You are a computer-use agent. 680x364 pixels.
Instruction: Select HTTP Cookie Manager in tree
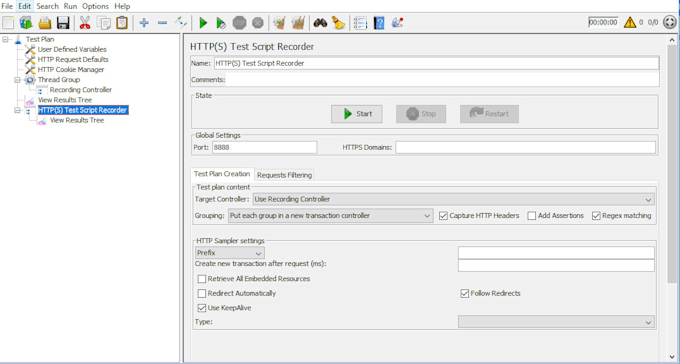pyautogui.click(x=71, y=69)
